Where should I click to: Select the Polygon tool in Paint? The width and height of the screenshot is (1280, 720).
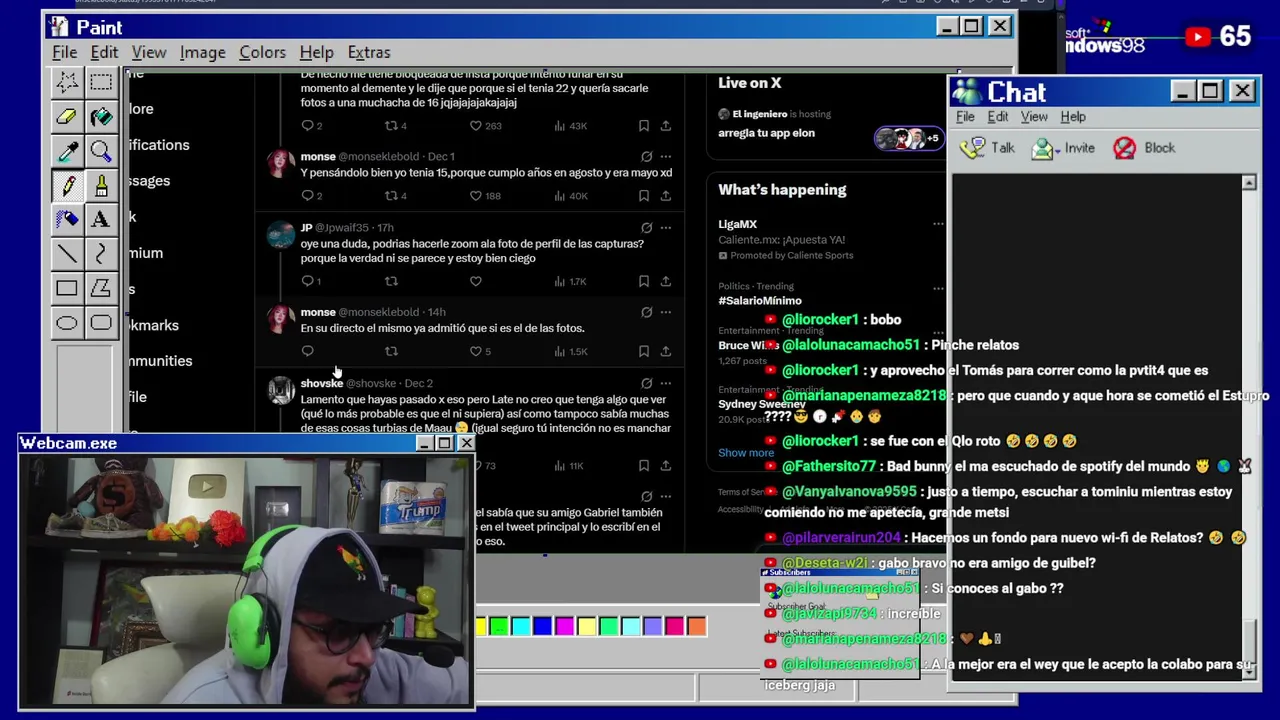coord(101,288)
